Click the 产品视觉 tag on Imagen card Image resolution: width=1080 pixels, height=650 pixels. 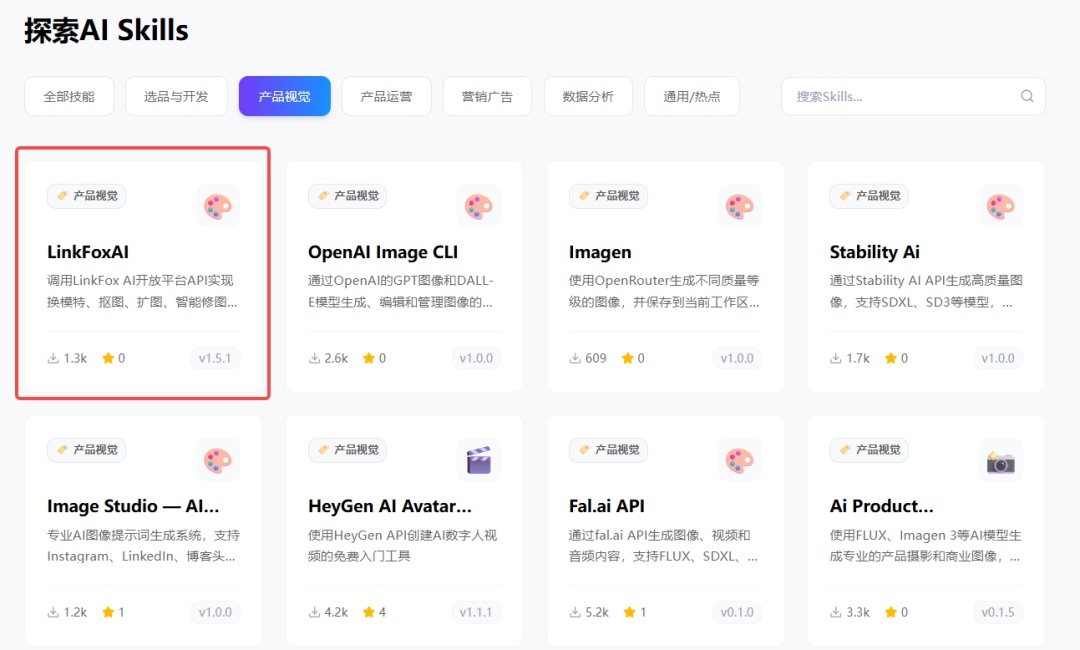tap(609, 196)
